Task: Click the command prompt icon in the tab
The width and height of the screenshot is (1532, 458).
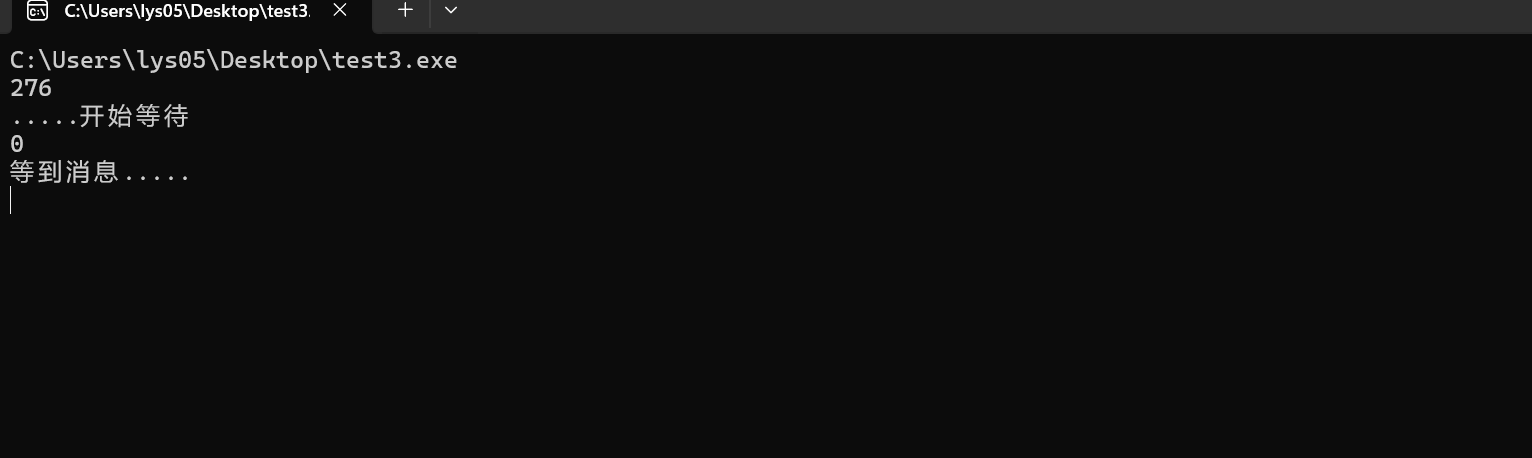Action: [37, 11]
